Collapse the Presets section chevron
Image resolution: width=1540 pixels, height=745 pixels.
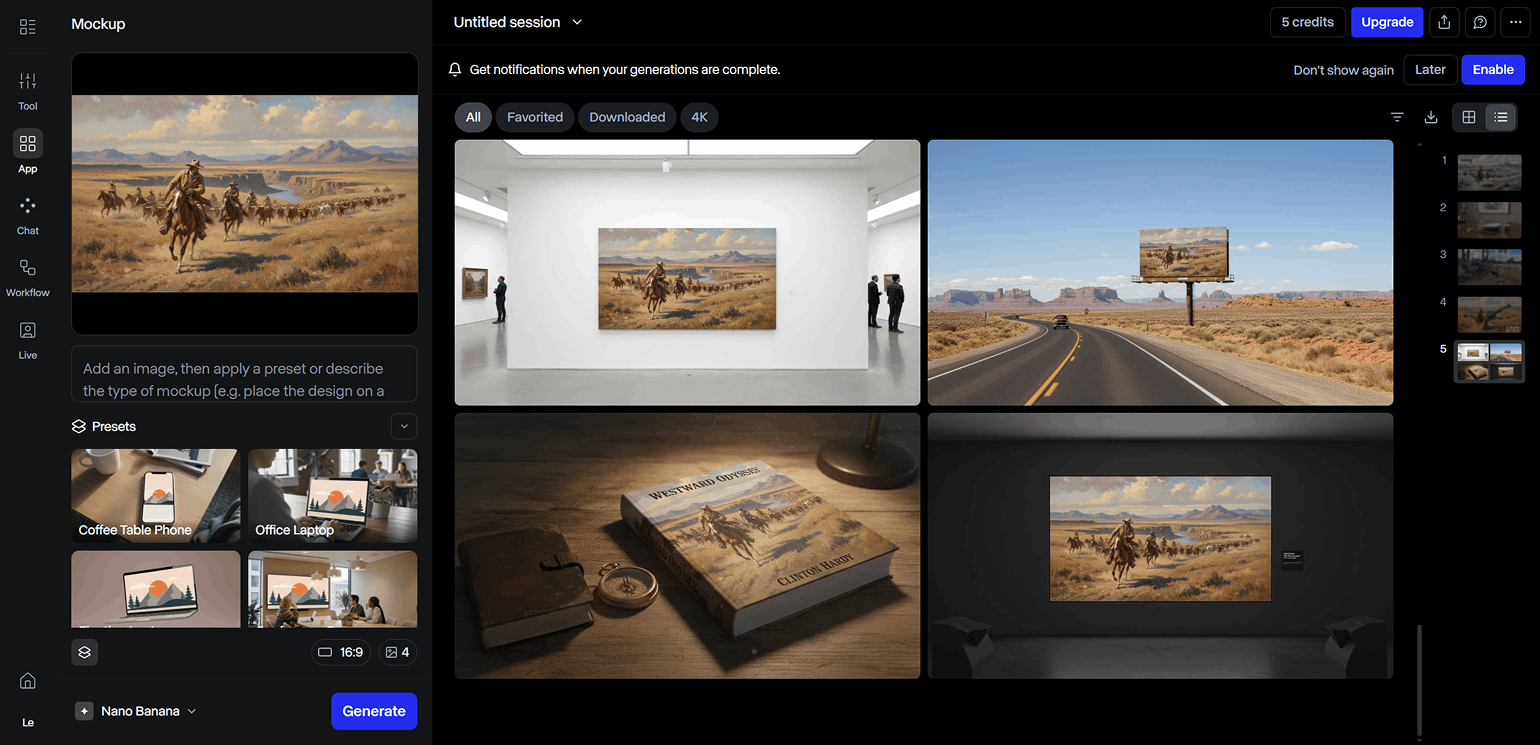(404, 426)
